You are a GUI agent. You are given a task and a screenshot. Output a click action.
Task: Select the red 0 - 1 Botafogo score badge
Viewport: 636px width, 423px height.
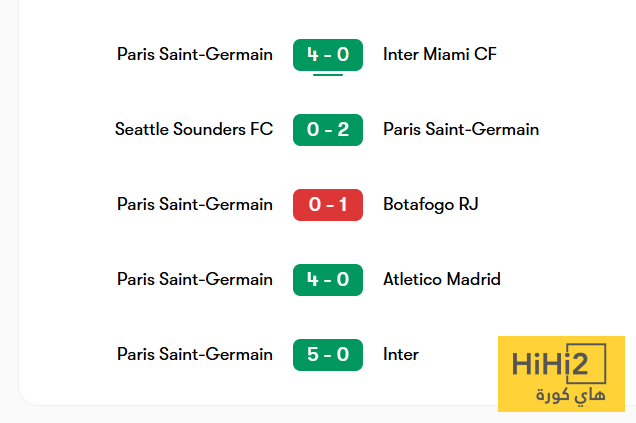click(x=328, y=205)
